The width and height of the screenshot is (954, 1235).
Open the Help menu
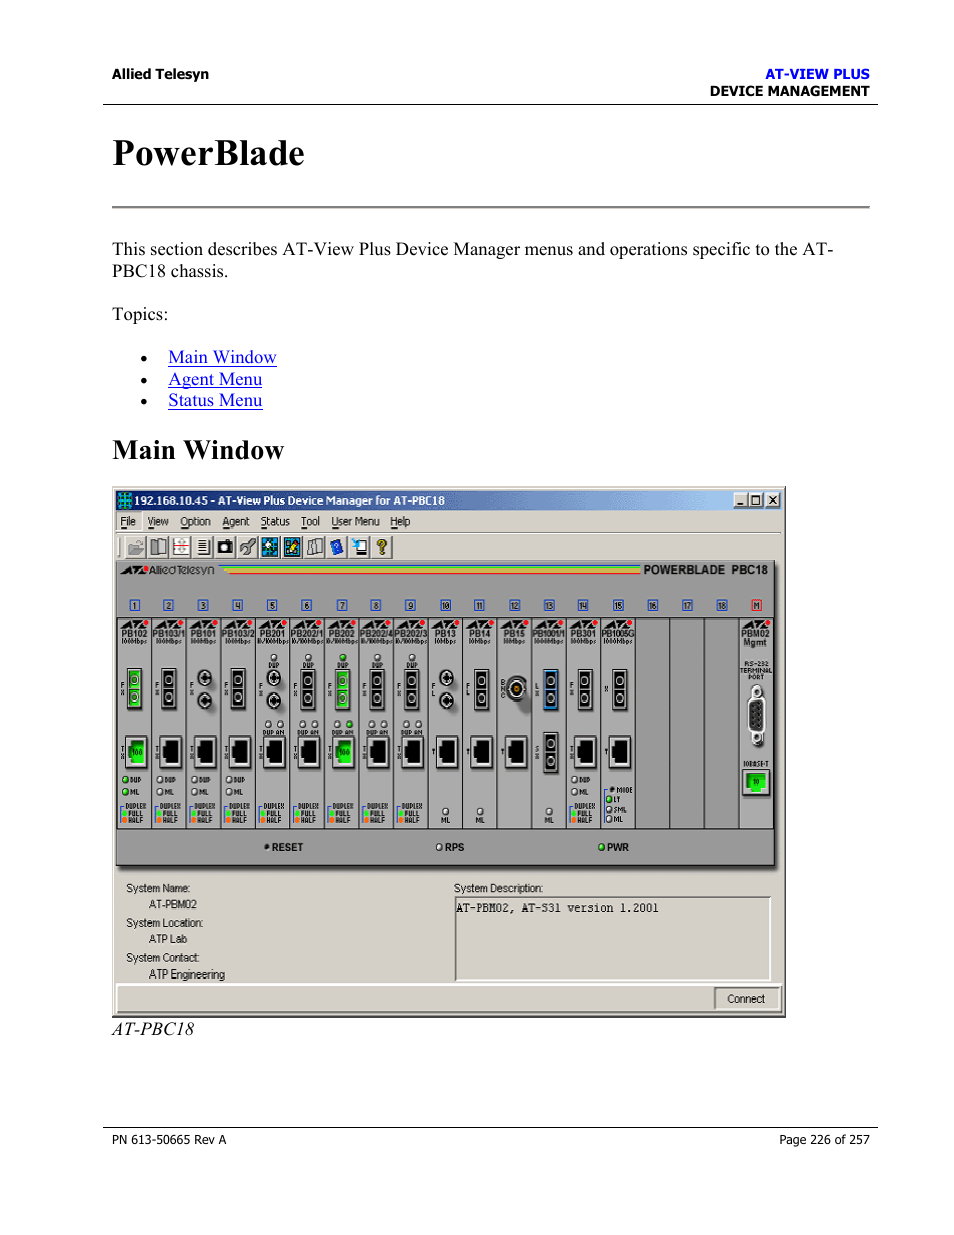pos(400,522)
